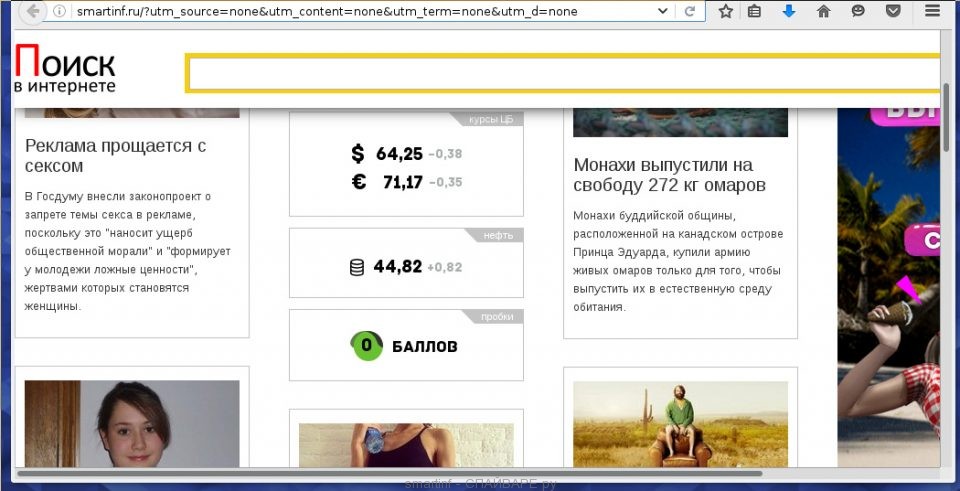
Task: Click the пробки traffic score widget
Action: point(406,345)
